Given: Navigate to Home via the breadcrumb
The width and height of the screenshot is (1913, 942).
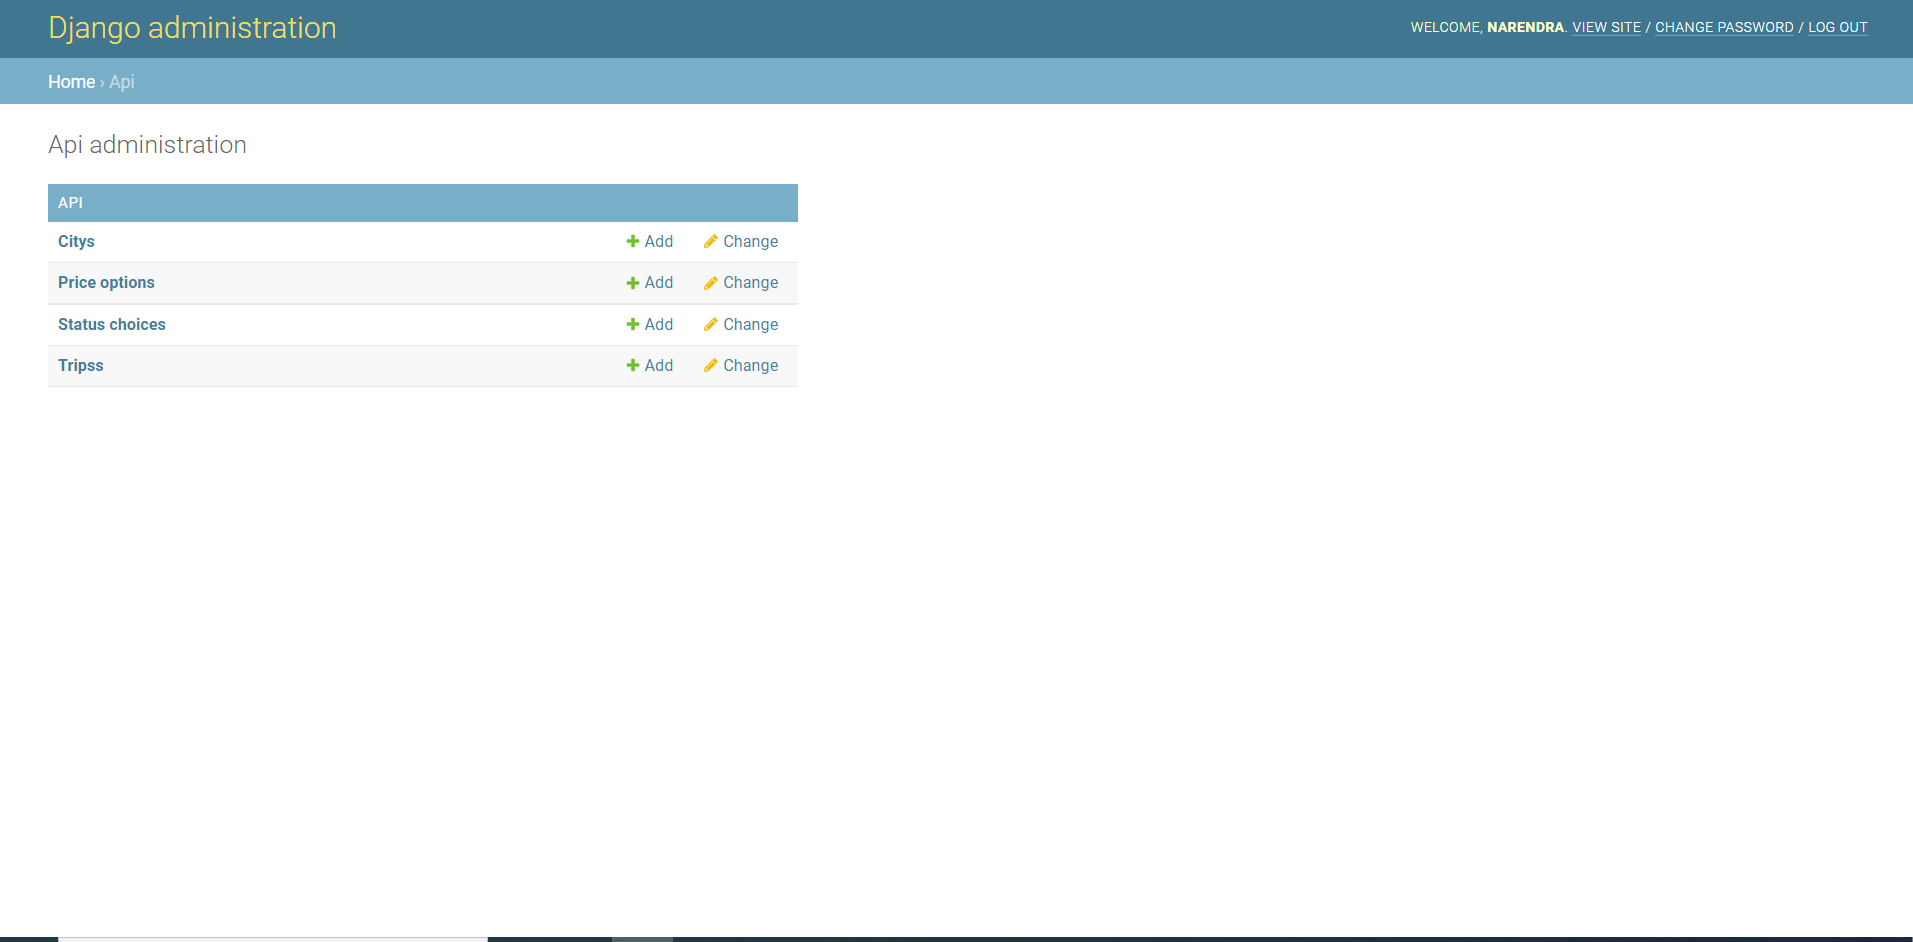Looking at the screenshot, I should (71, 81).
